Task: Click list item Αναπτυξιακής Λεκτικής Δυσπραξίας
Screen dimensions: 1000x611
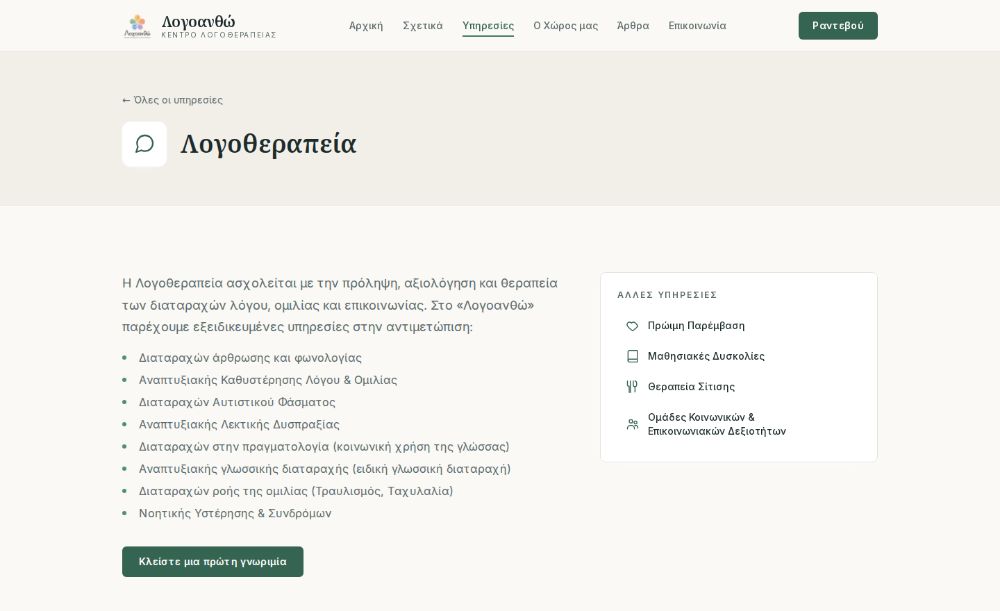Action: [x=239, y=425]
